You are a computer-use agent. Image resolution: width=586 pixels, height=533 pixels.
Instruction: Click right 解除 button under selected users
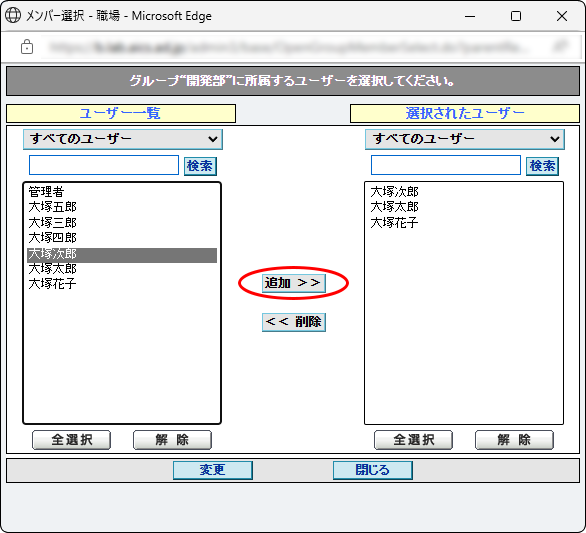pos(514,440)
